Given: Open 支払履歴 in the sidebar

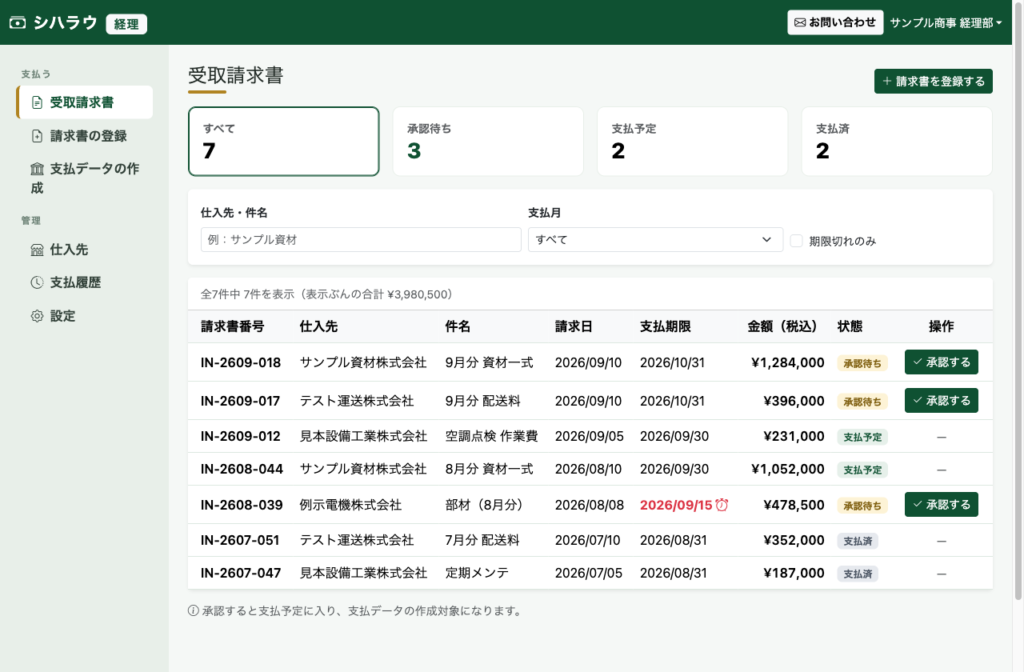Looking at the screenshot, I should click(85, 282).
